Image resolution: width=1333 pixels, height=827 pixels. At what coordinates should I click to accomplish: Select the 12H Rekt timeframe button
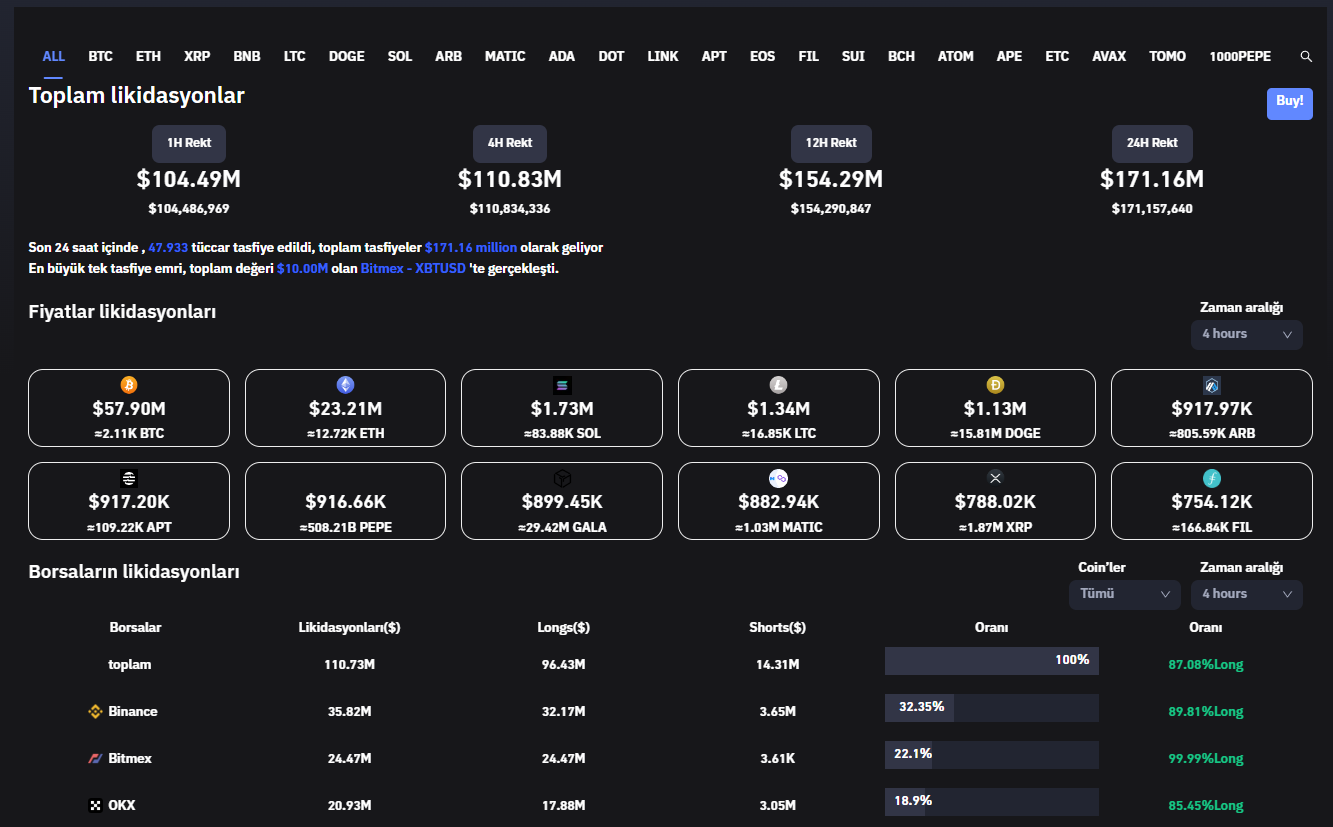831,143
